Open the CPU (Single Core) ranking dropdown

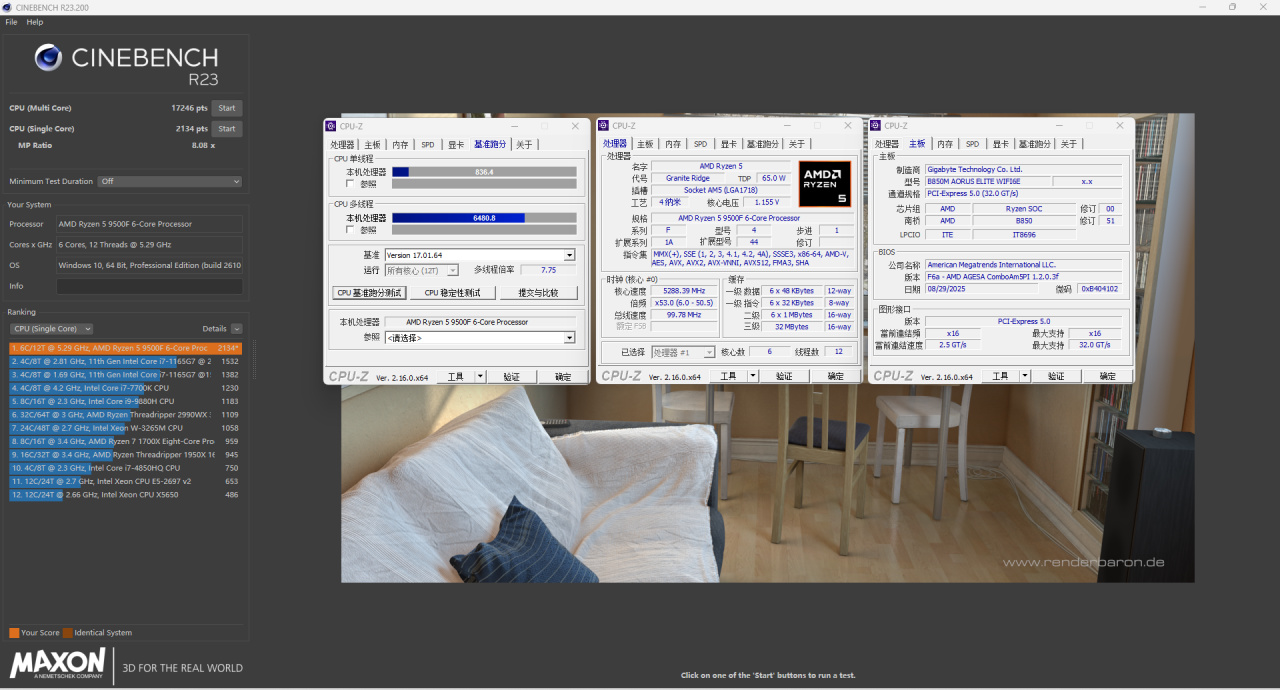51,328
